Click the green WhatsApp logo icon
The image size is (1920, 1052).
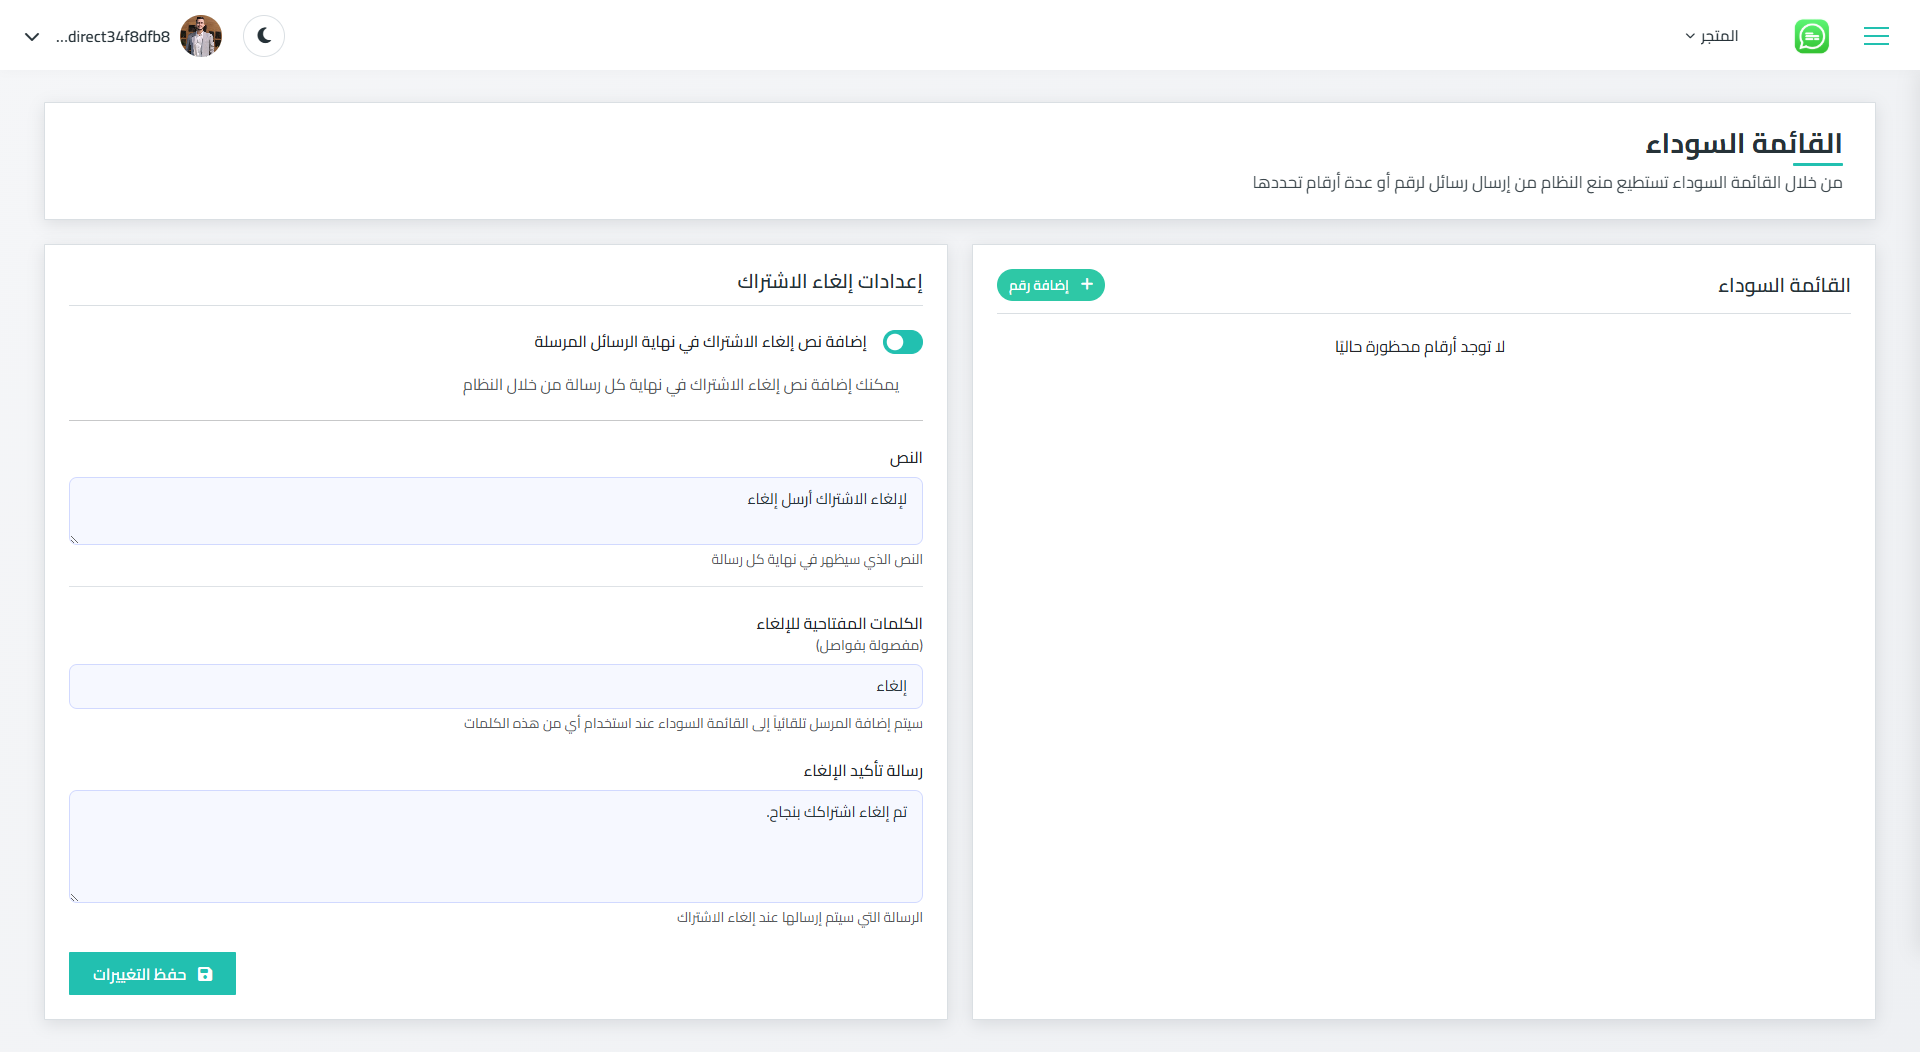point(1813,36)
